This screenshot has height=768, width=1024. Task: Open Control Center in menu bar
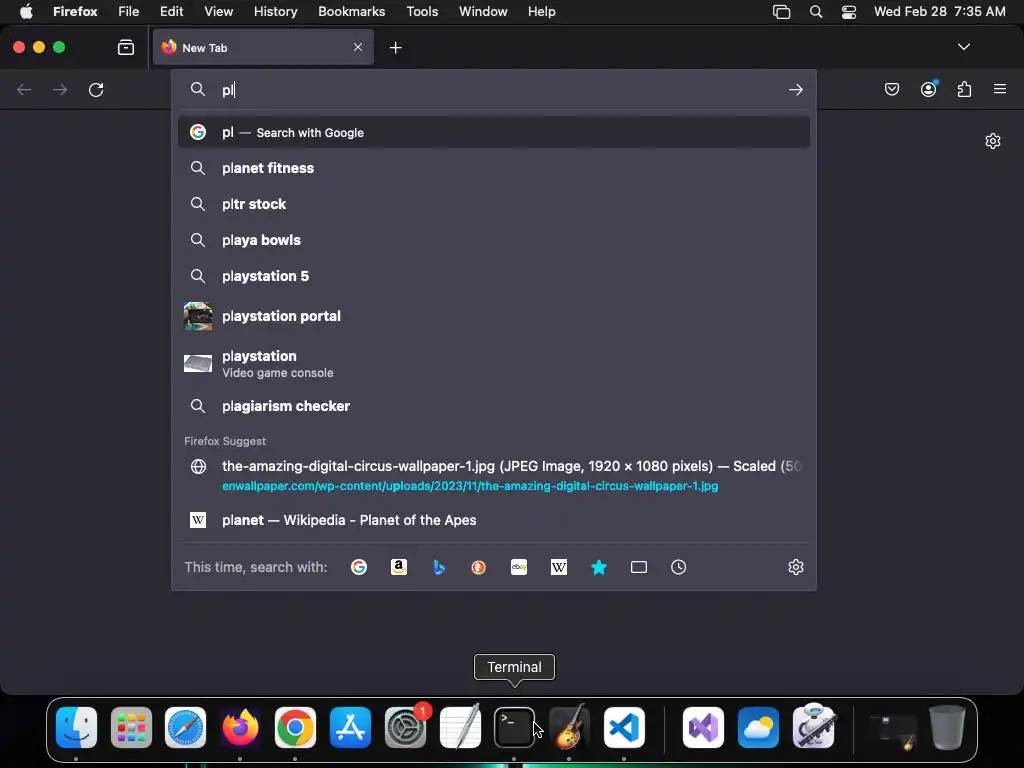coord(848,11)
